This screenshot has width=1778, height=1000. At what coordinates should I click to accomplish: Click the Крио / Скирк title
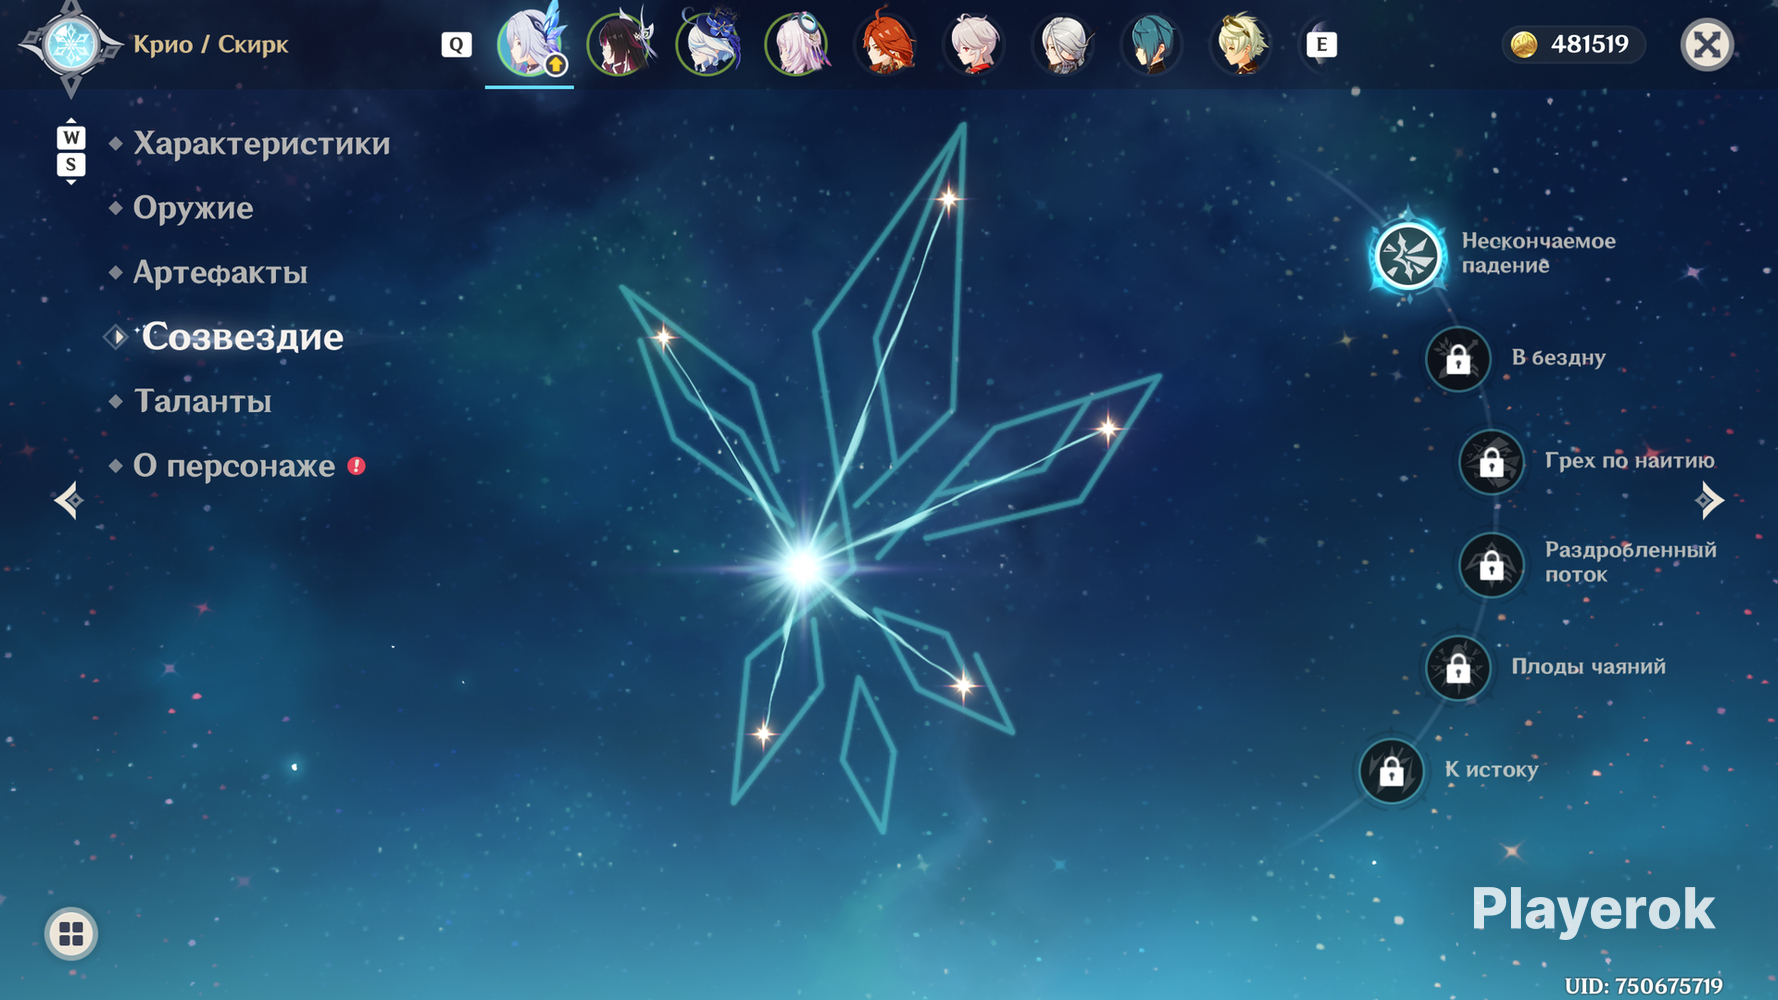210,45
